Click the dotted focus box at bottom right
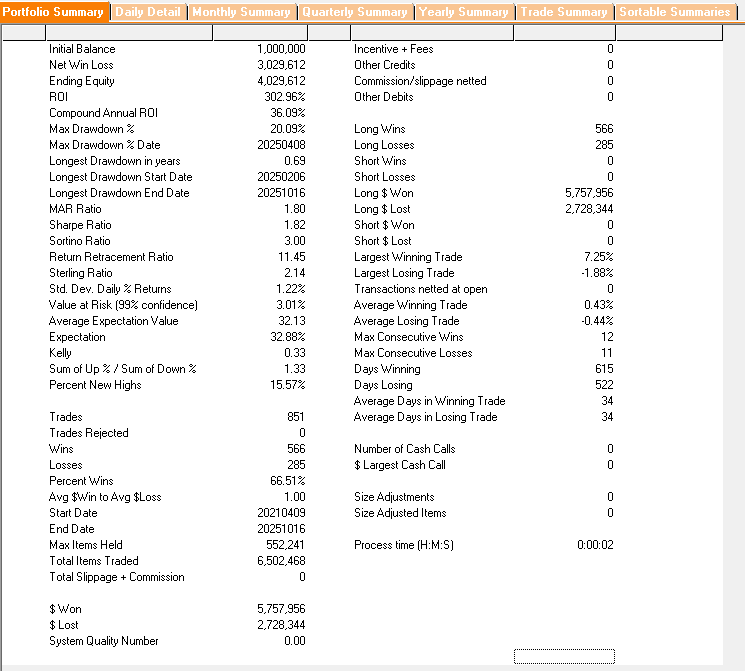This screenshot has height=671, width=745. pos(564,656)
